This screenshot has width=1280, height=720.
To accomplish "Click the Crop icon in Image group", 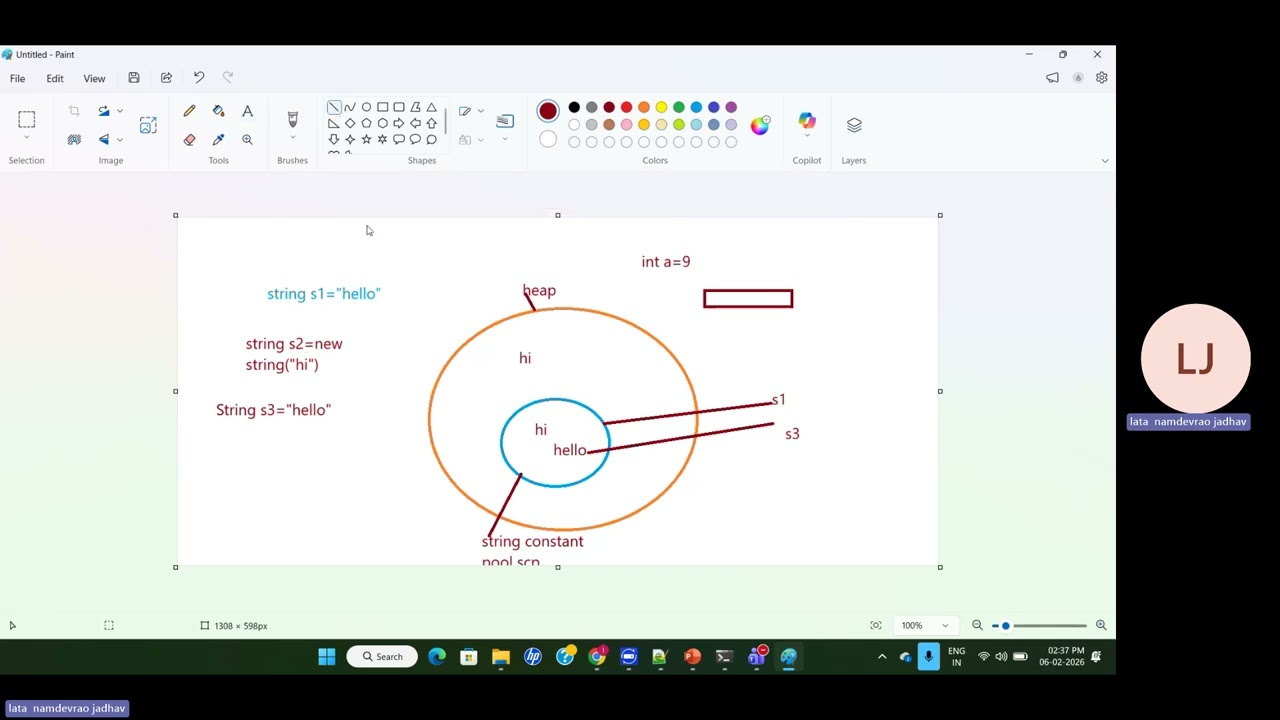I will pos(74,111).
